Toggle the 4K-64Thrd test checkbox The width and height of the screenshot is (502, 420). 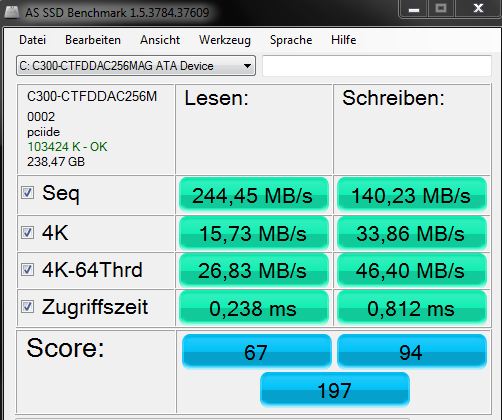[x=27, y=269]
